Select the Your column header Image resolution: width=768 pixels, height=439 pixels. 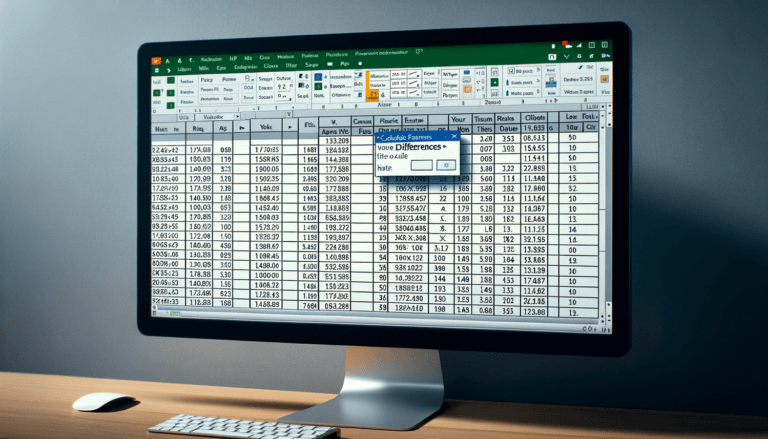pyautogui.click(x=458, y=119)
